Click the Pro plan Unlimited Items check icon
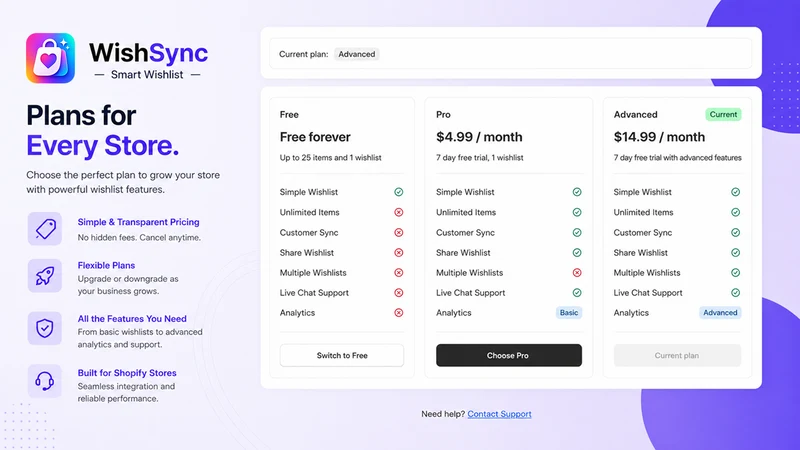Viewport: 800px width, 450px height. tap(577, 212)
